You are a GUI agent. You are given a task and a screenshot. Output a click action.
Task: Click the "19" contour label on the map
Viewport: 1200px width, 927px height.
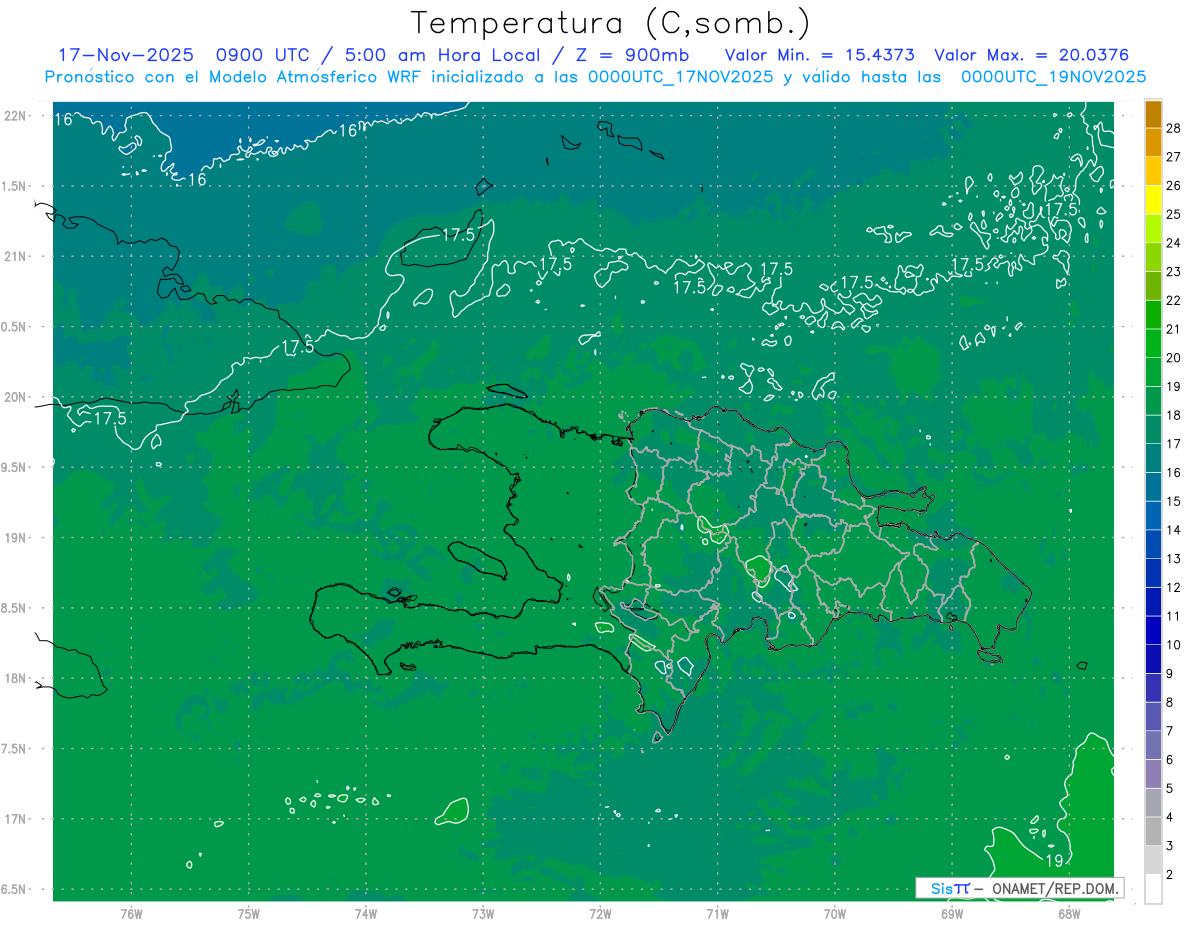click(1053, 860)
